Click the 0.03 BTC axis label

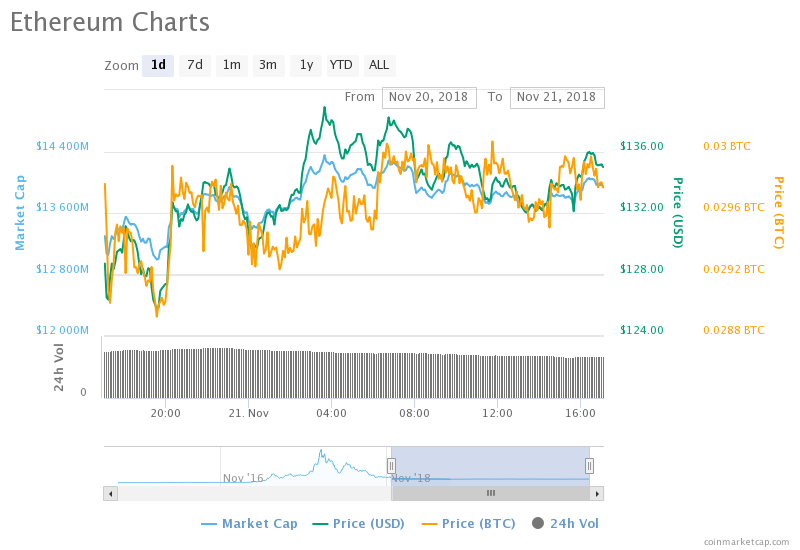pyautogui.click(x=727, y=146)
